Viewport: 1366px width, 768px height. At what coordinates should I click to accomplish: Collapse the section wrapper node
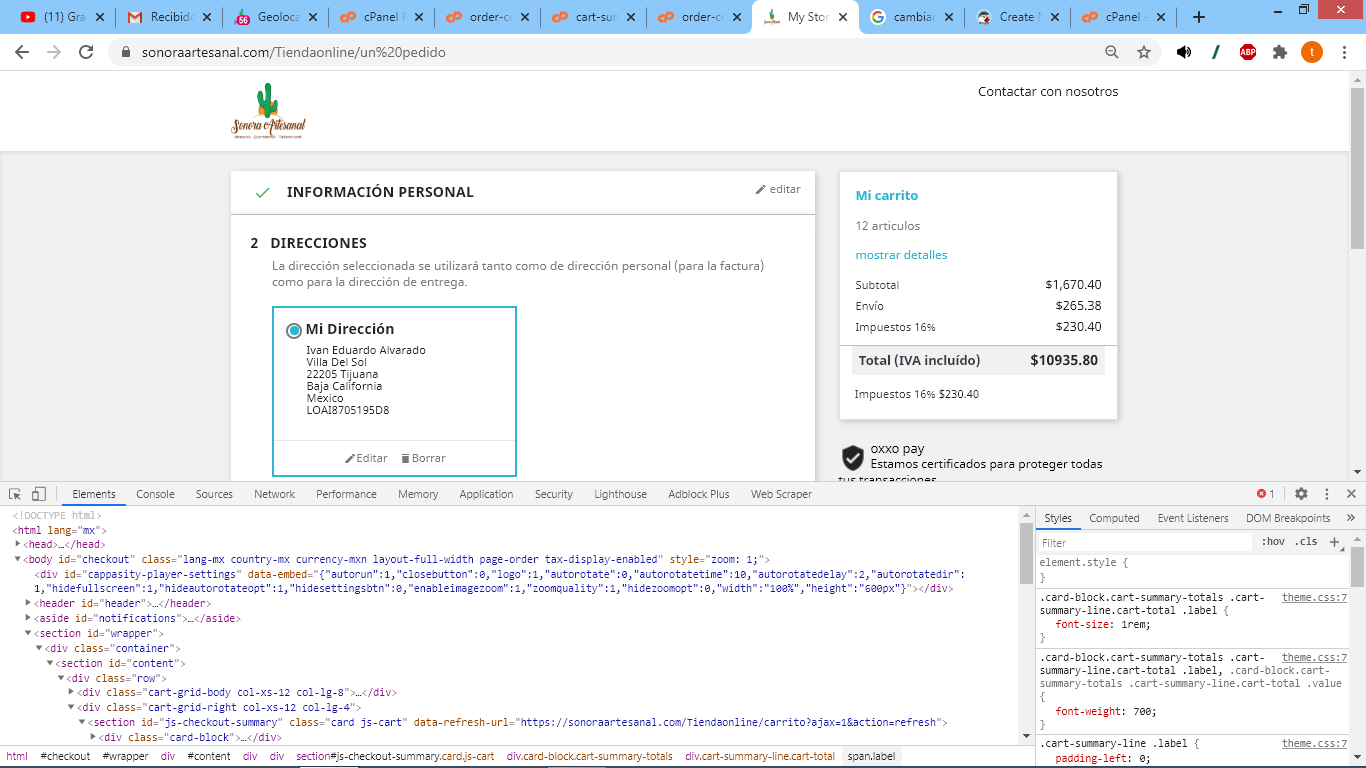click(x=29, y=634)
